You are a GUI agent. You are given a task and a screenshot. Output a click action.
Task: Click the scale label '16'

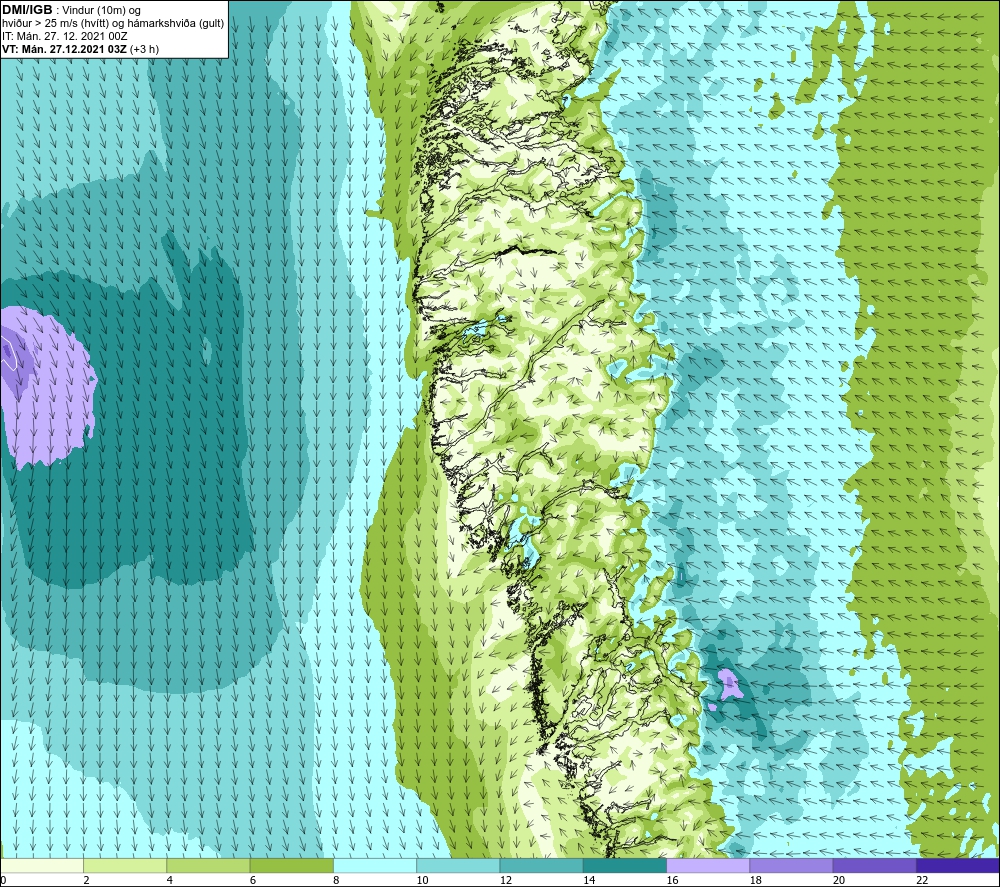point(672,880)
